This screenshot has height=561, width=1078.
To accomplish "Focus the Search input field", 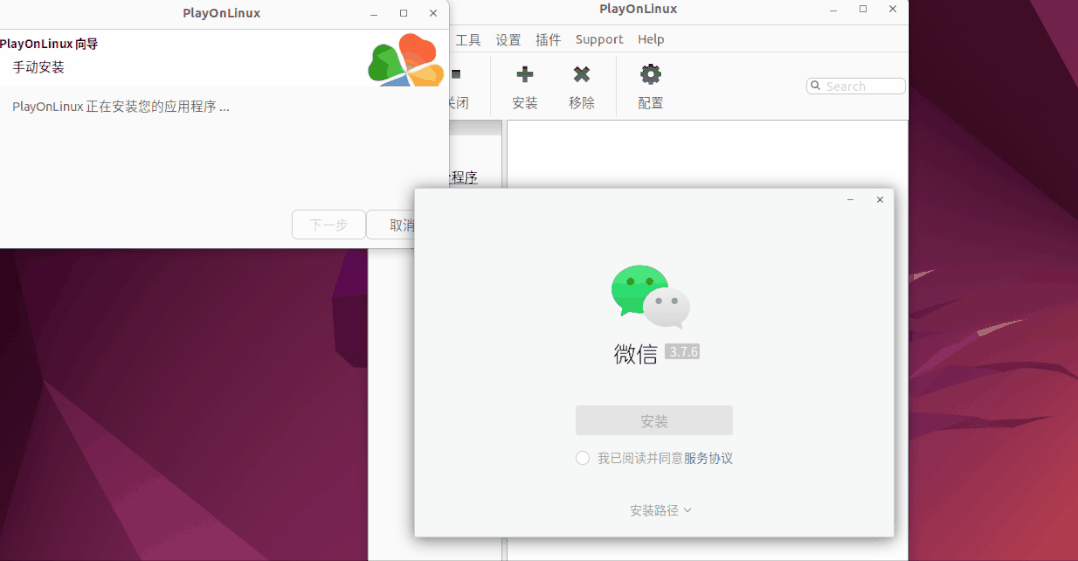I will pos(855,86).
